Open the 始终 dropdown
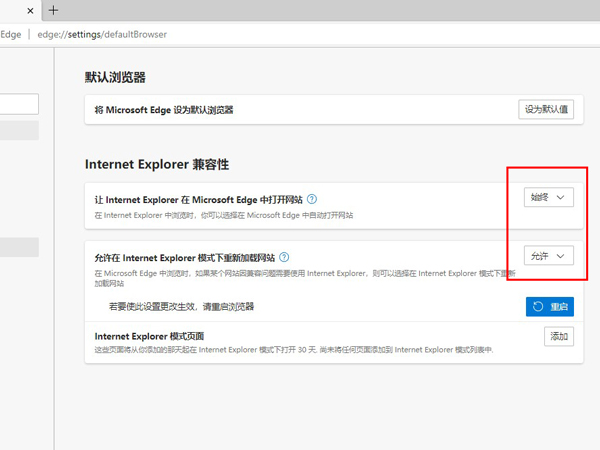This screenshot has width=600, height=450. click(549, 198)
